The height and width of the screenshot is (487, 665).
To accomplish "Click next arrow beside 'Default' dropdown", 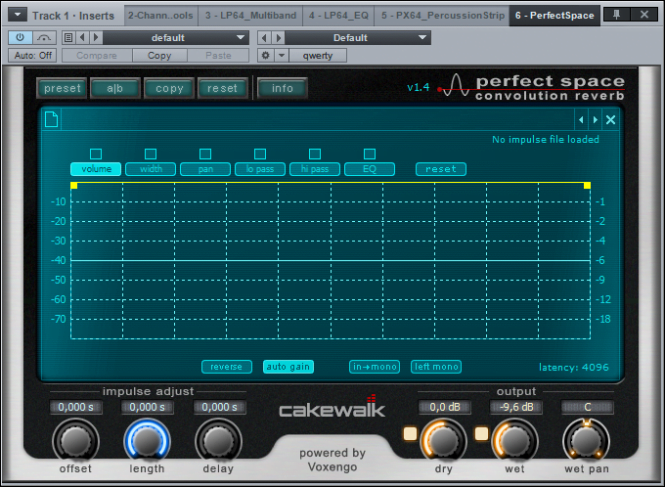I will point(279,38).
